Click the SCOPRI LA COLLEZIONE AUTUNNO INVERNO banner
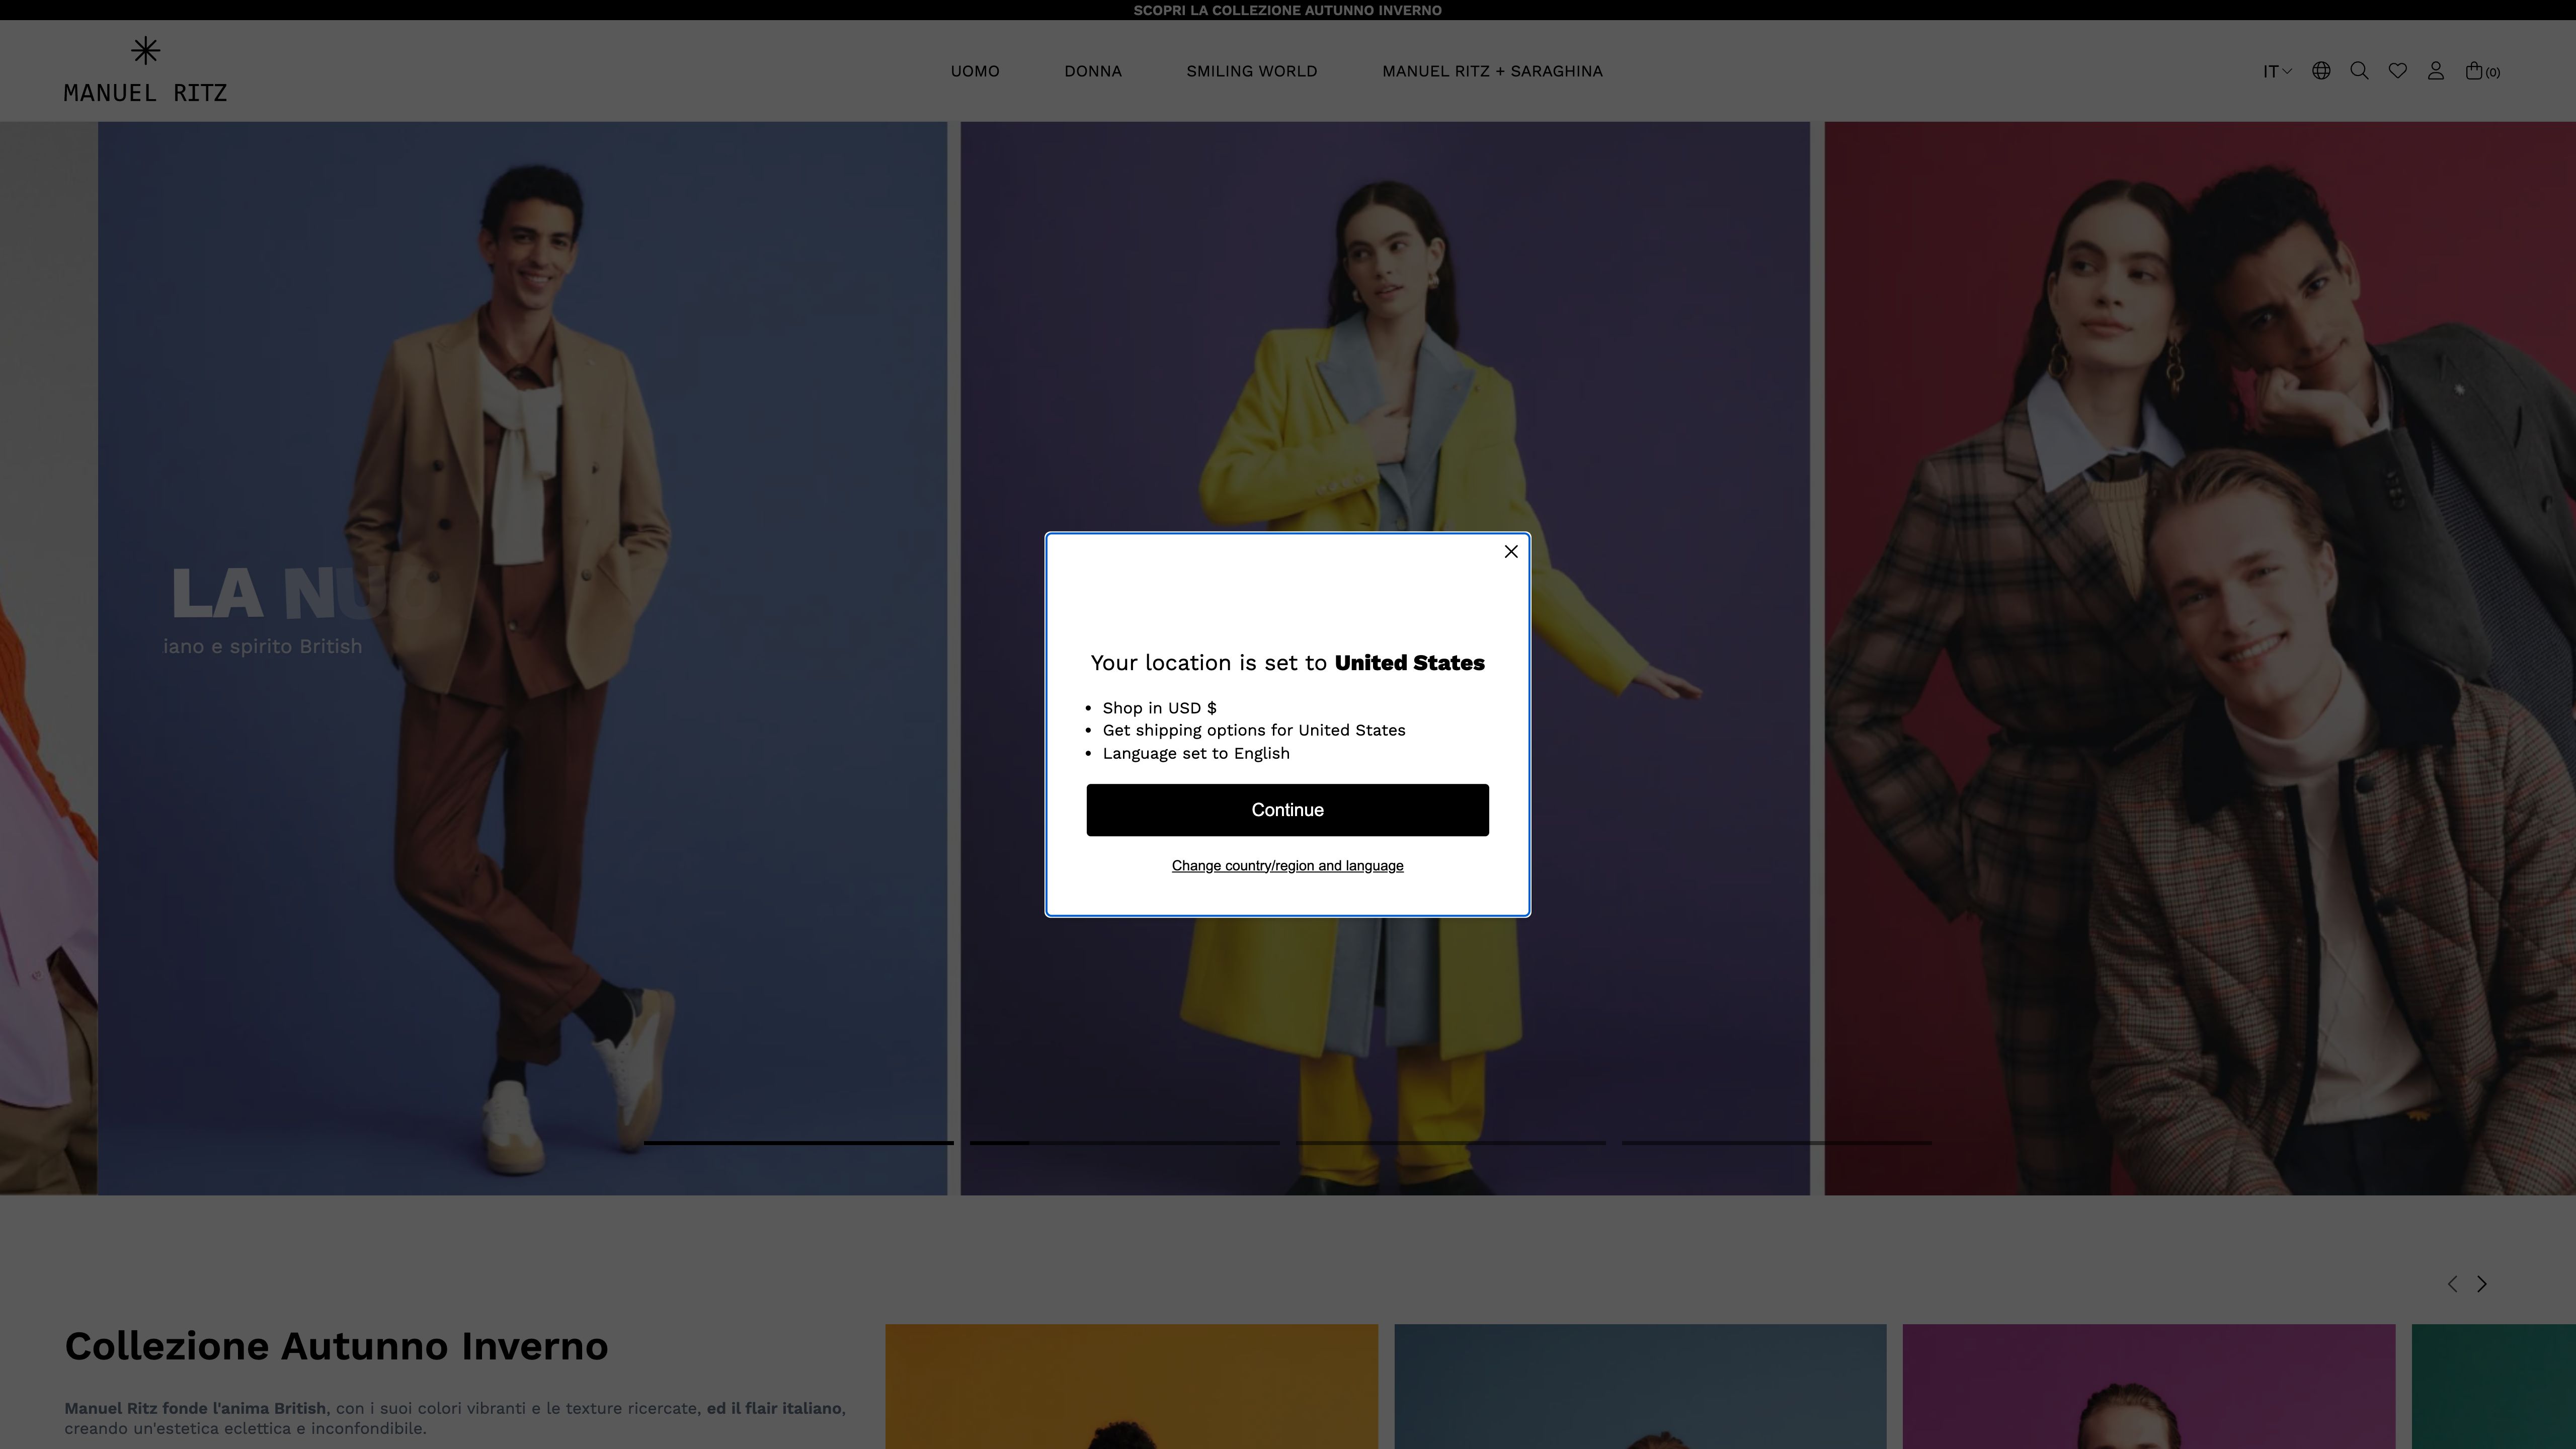Screen dimensions: 2576x1449 1287,10
